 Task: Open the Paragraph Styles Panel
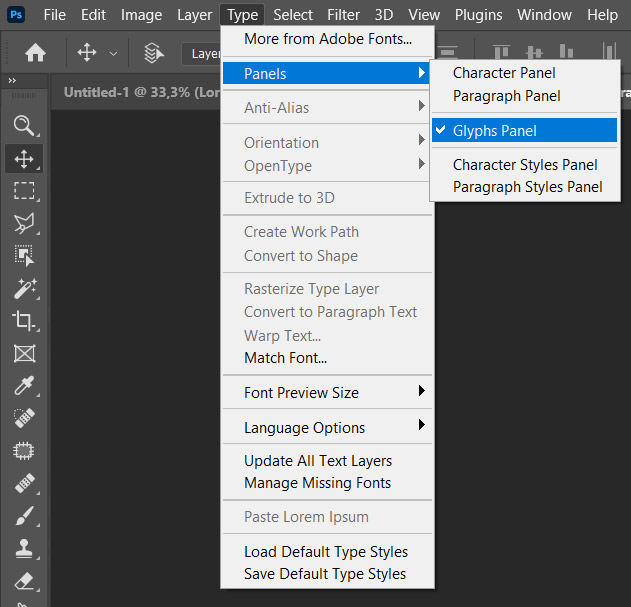[524, 187]
